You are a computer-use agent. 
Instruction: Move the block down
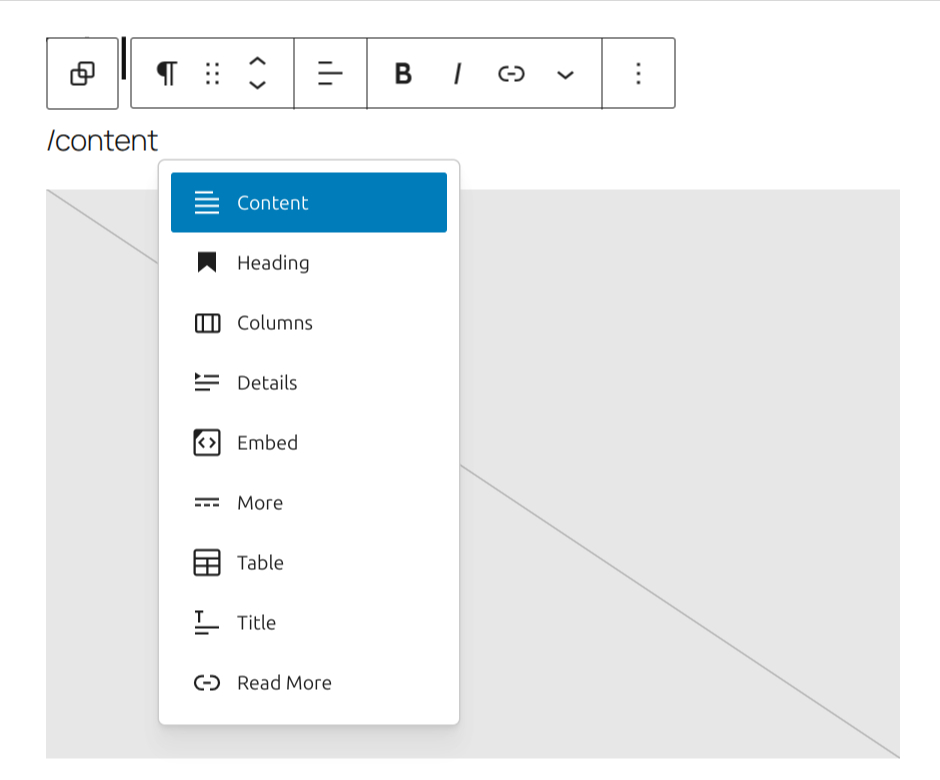point(257,84)
